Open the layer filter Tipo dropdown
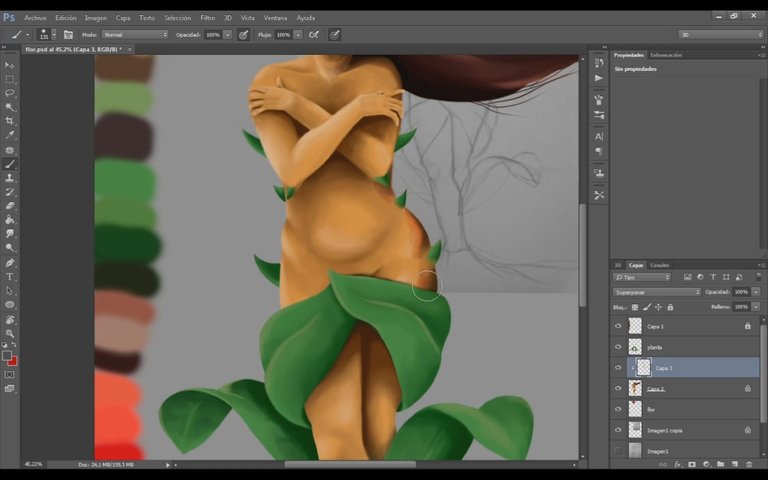This screenshot has width=768, height=480. pyautogui.click(x=642, y=277)
